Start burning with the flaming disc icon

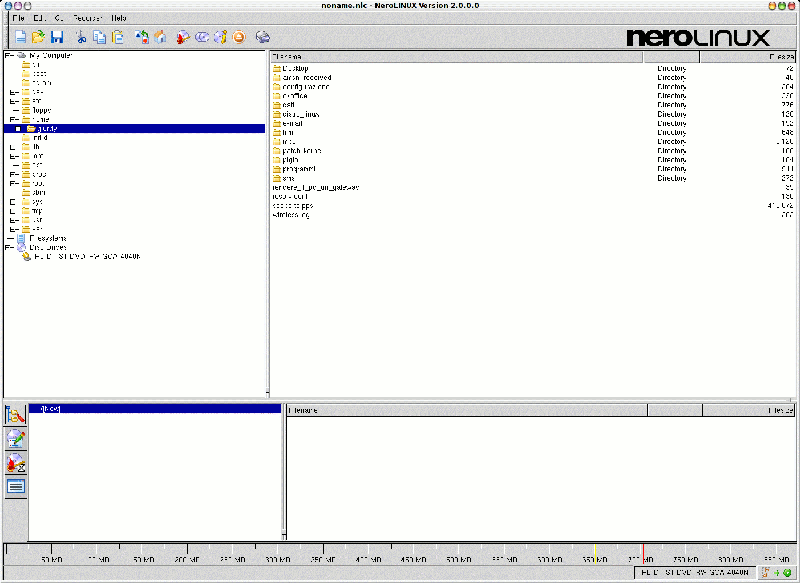183,37
